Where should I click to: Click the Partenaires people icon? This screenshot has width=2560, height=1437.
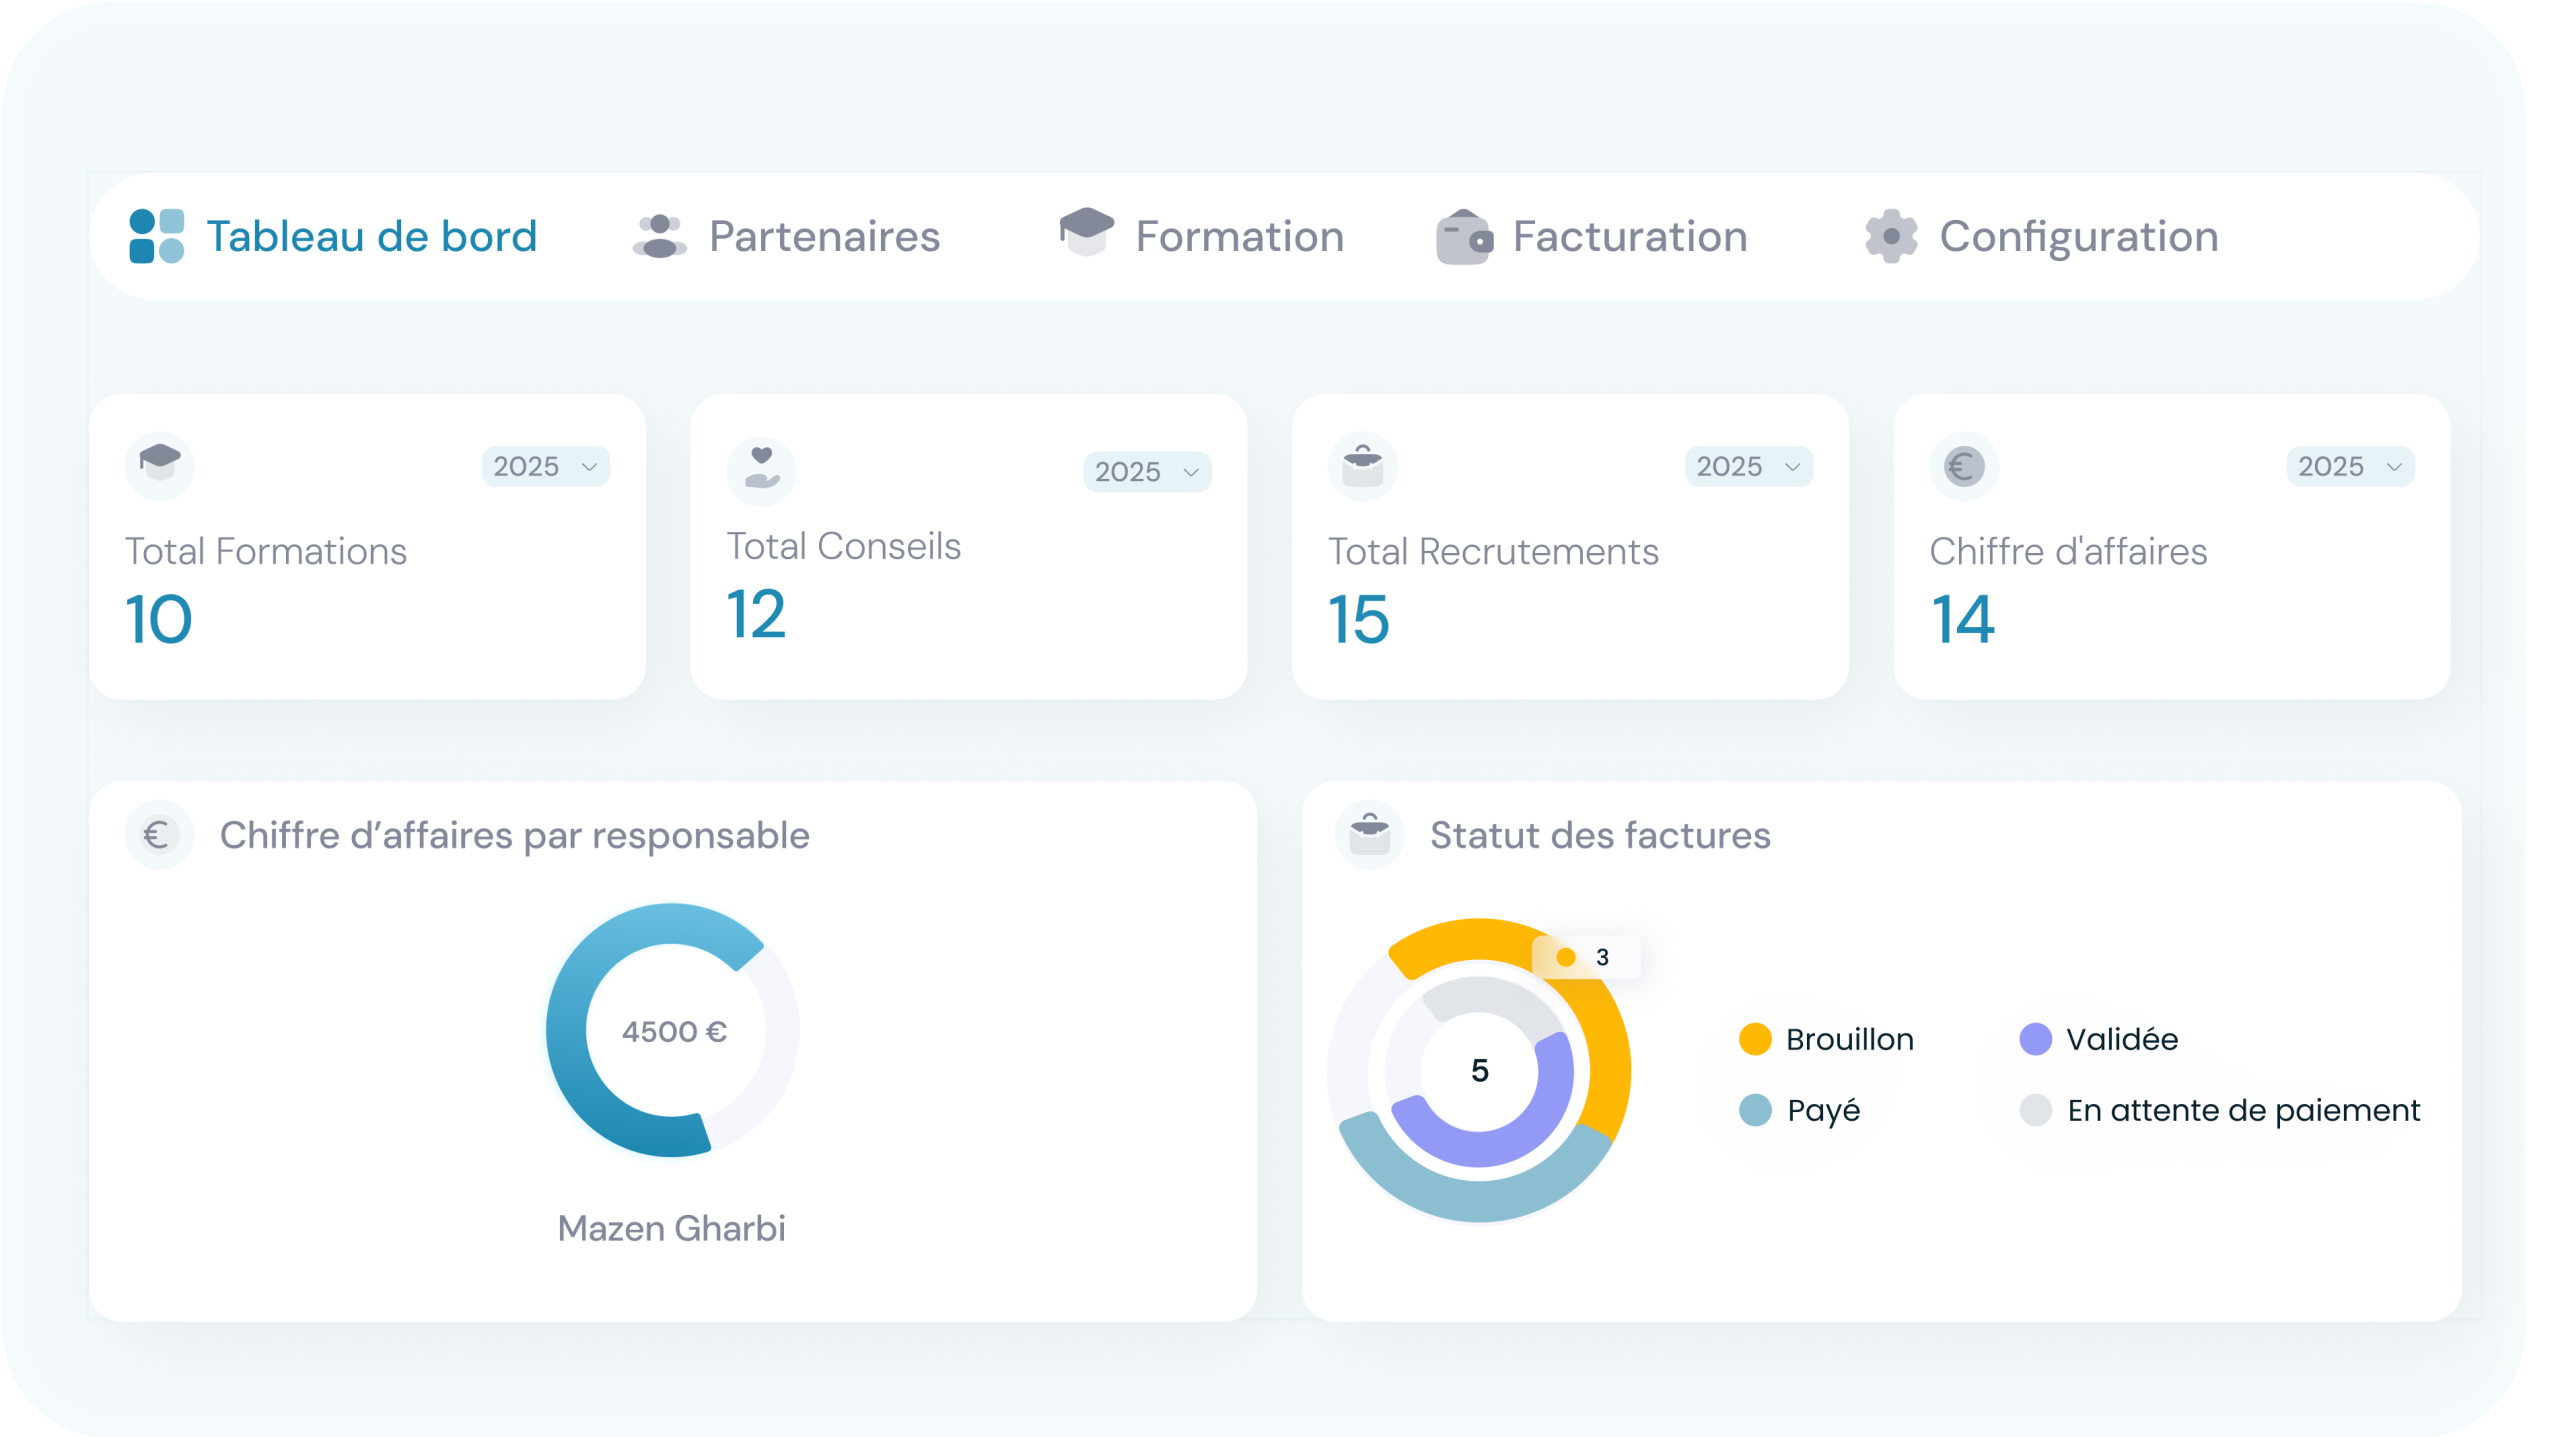pyautogui.click(x=659, y=237)
